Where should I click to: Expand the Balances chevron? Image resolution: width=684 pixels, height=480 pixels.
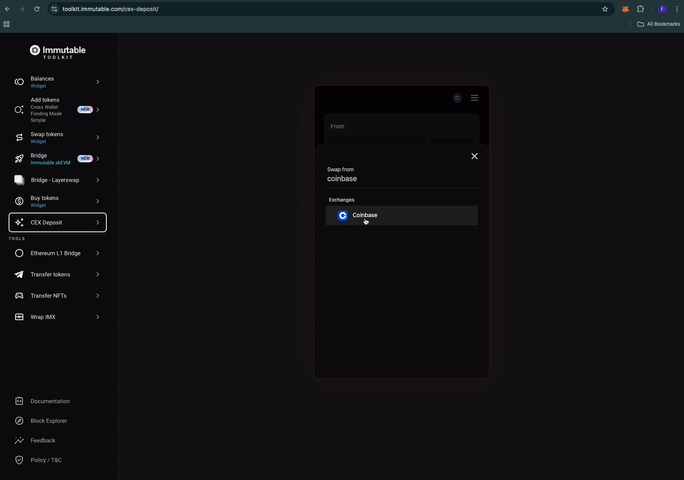(x=98, y=82)
